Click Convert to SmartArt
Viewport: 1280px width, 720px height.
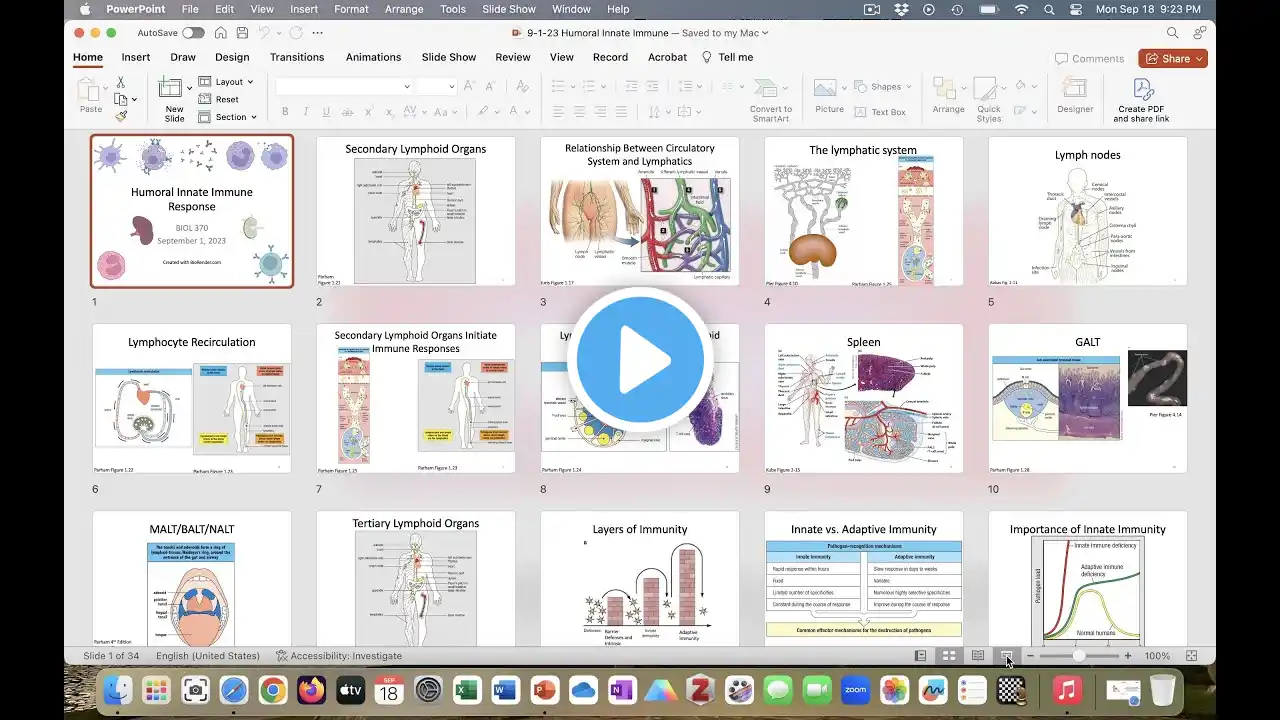[771, 99]
